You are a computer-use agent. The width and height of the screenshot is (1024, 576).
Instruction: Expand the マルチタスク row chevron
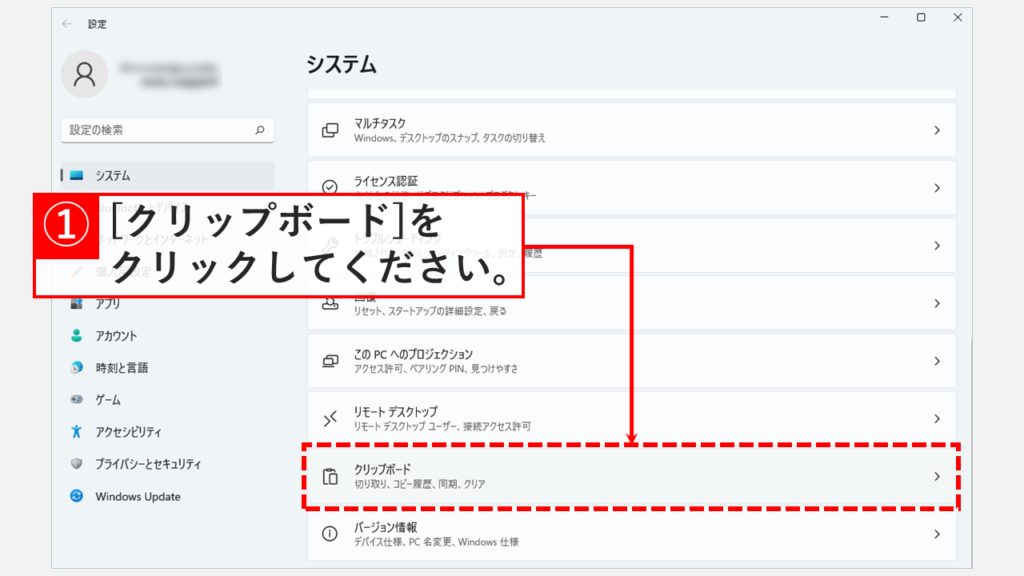(x=936, y=130)
